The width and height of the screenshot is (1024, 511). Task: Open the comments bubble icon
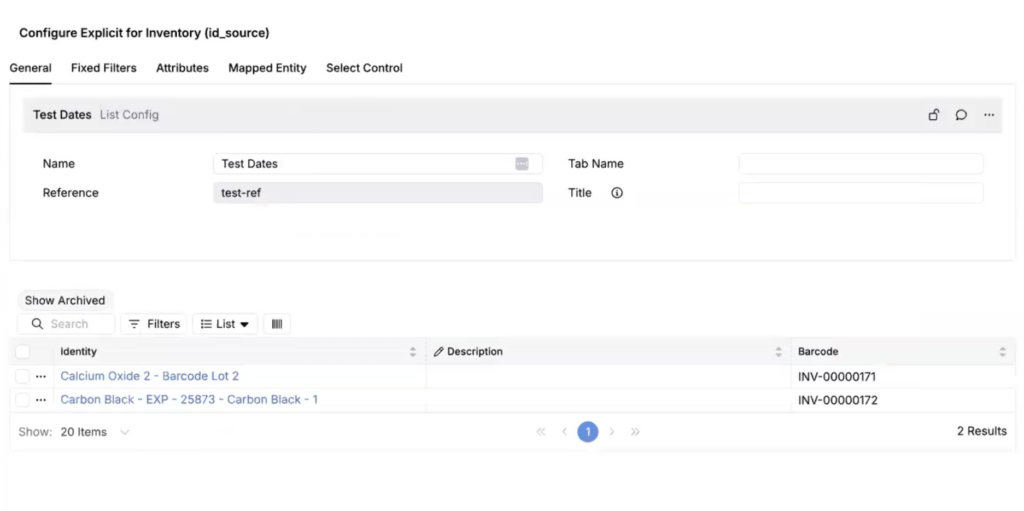pyautogui.click(x=961, y=115)
